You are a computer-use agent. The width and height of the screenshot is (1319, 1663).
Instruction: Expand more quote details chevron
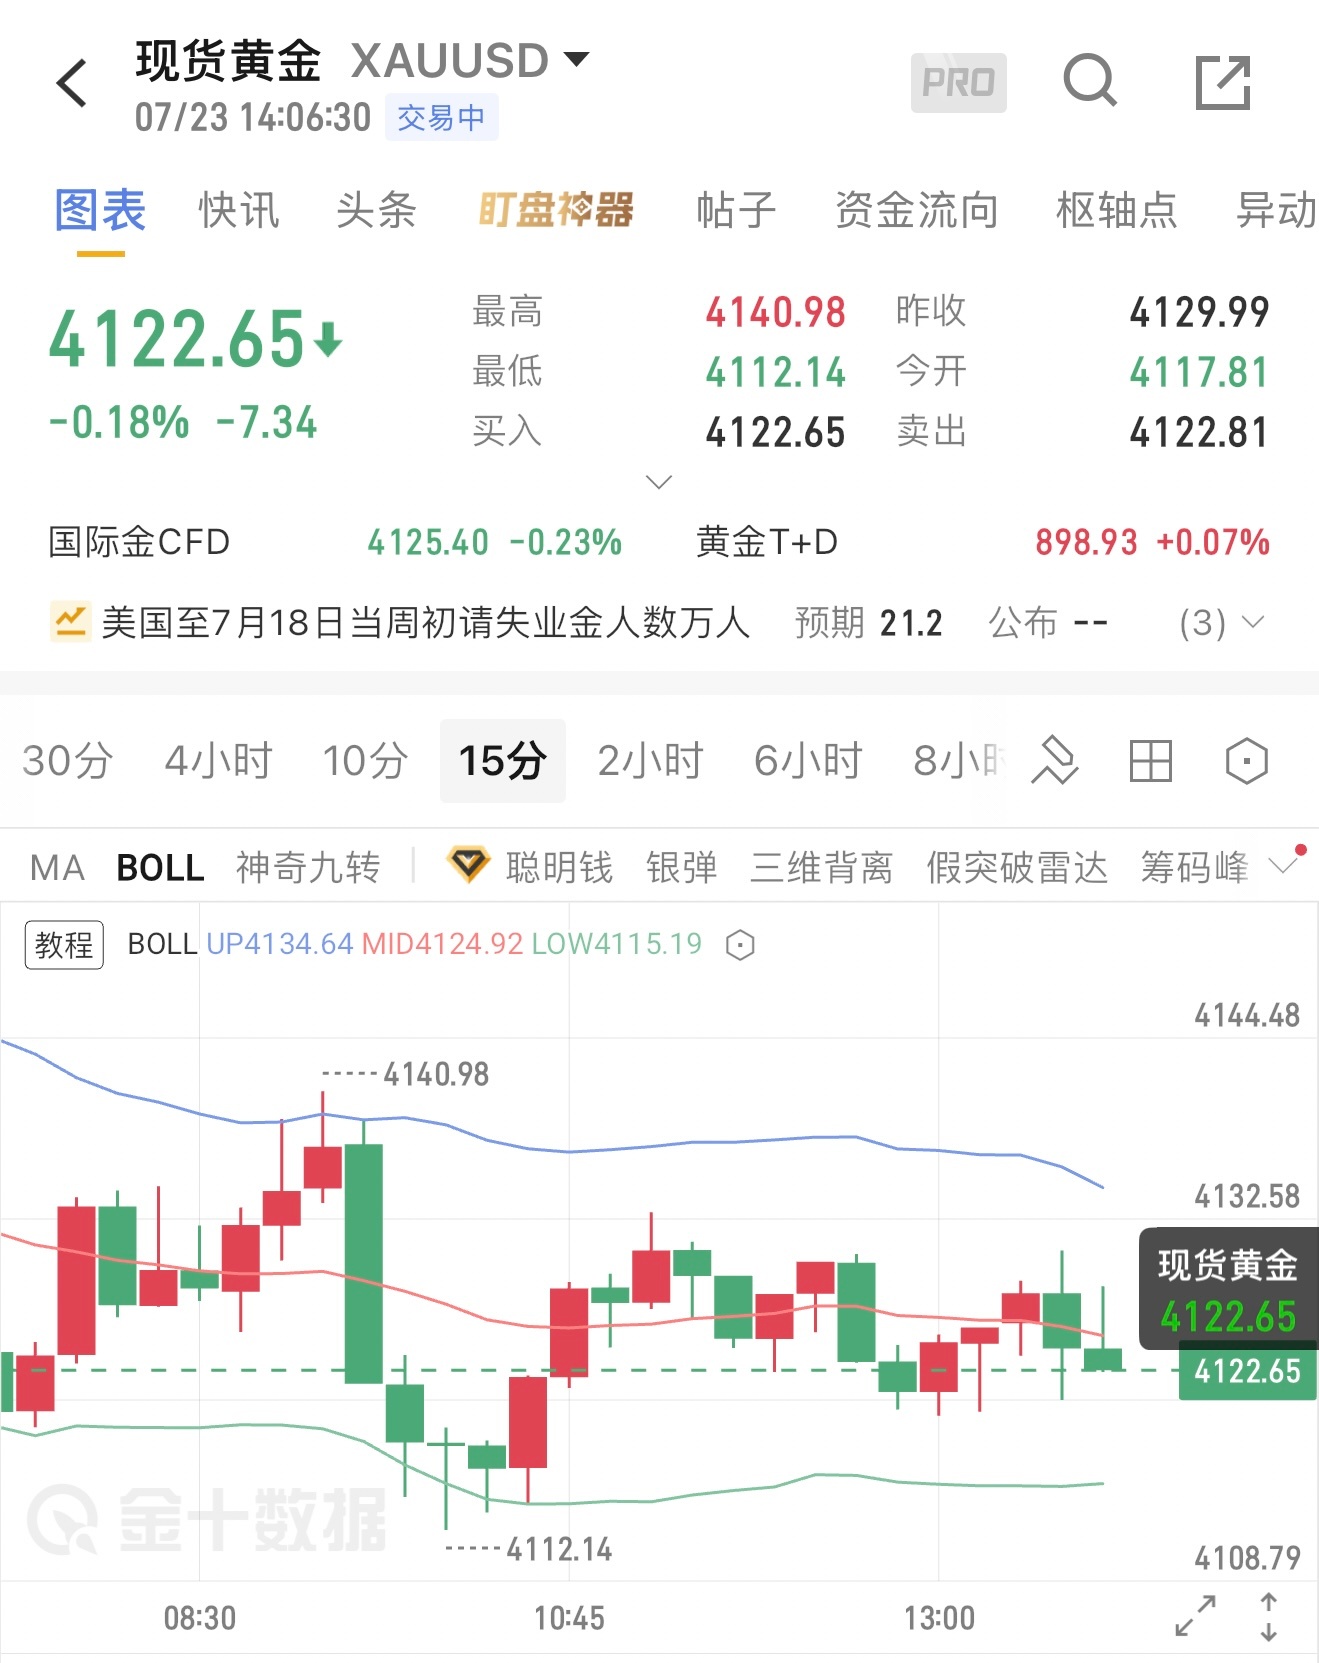point(659,482)
